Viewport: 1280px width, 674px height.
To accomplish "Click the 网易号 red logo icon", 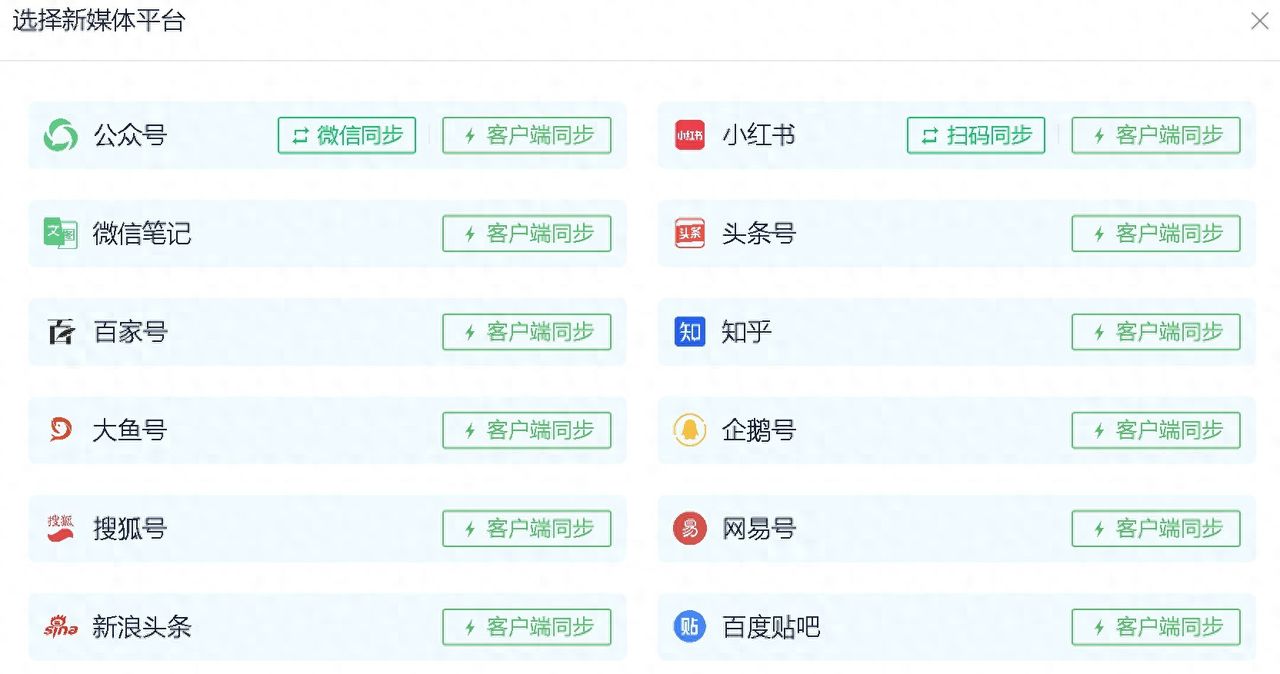I will 690,528.
